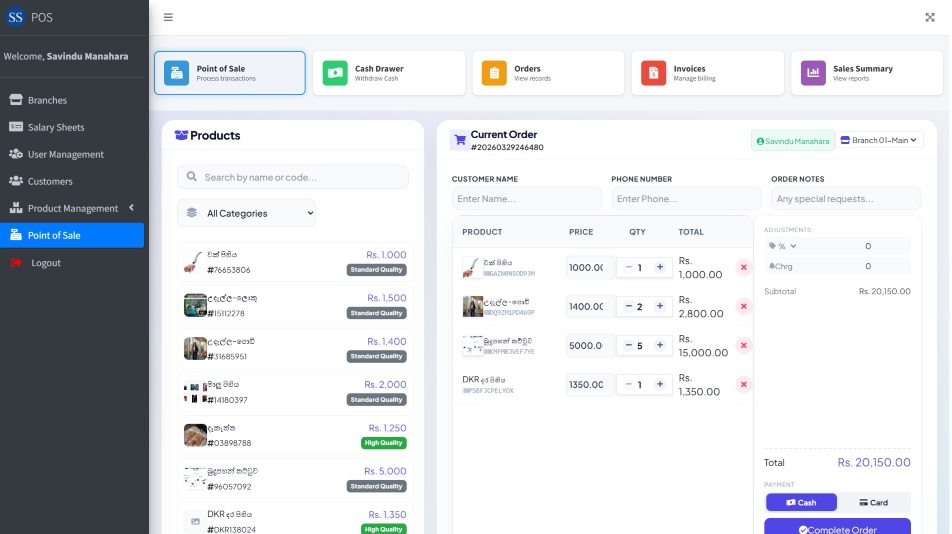Screen dimensions: 952x534
Task: Click the fullscreen expand icon
Action: (930, 17)
